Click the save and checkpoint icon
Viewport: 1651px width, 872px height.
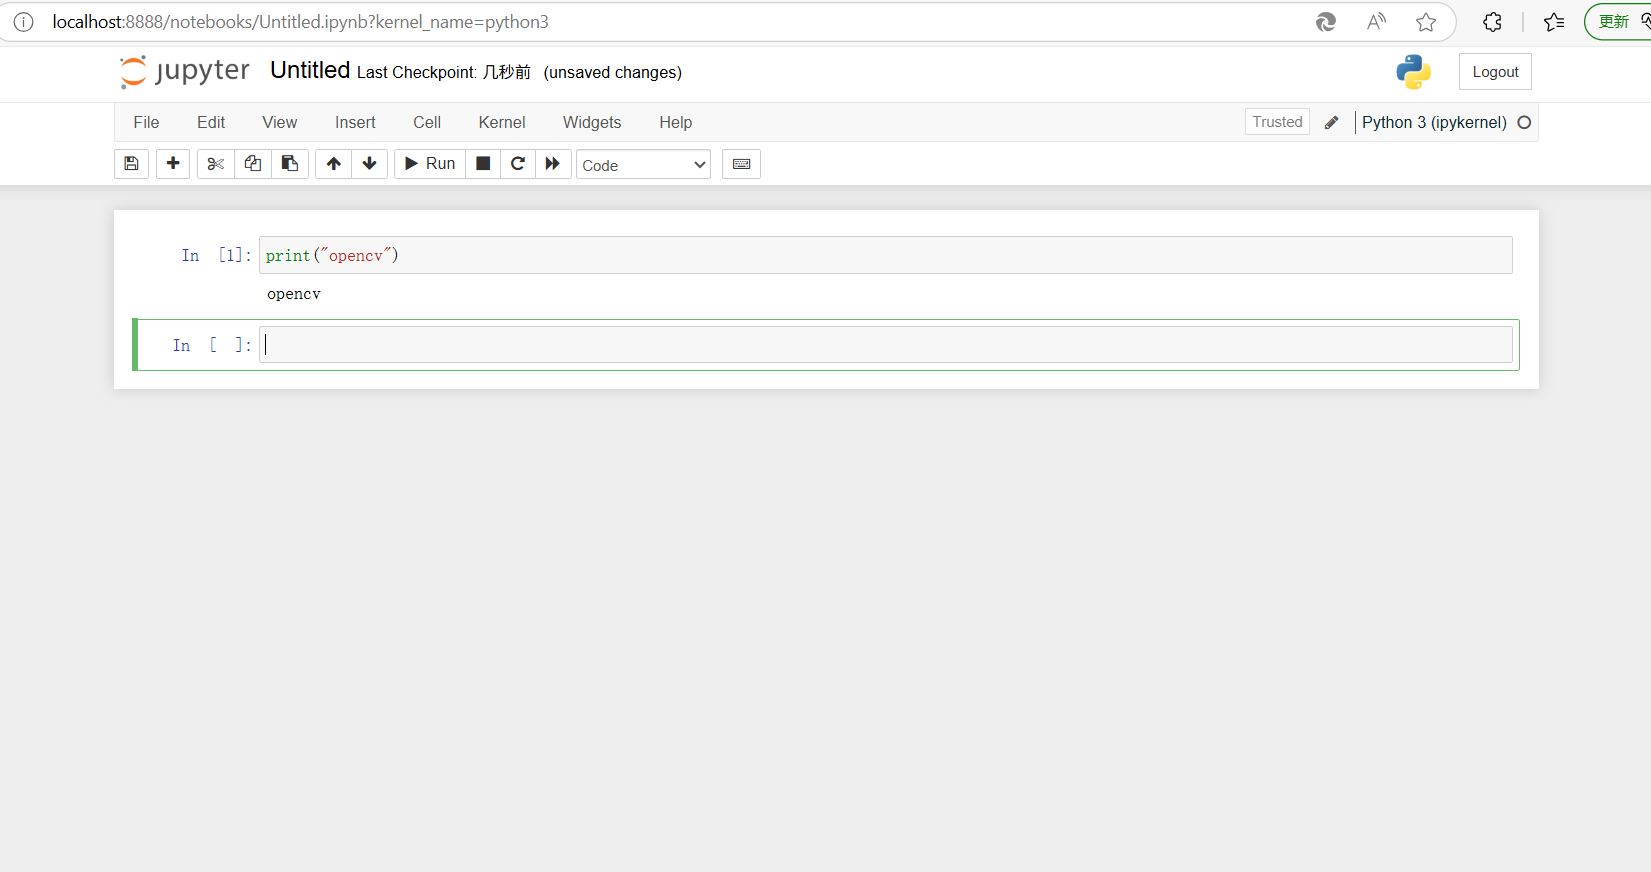(131, 164)
